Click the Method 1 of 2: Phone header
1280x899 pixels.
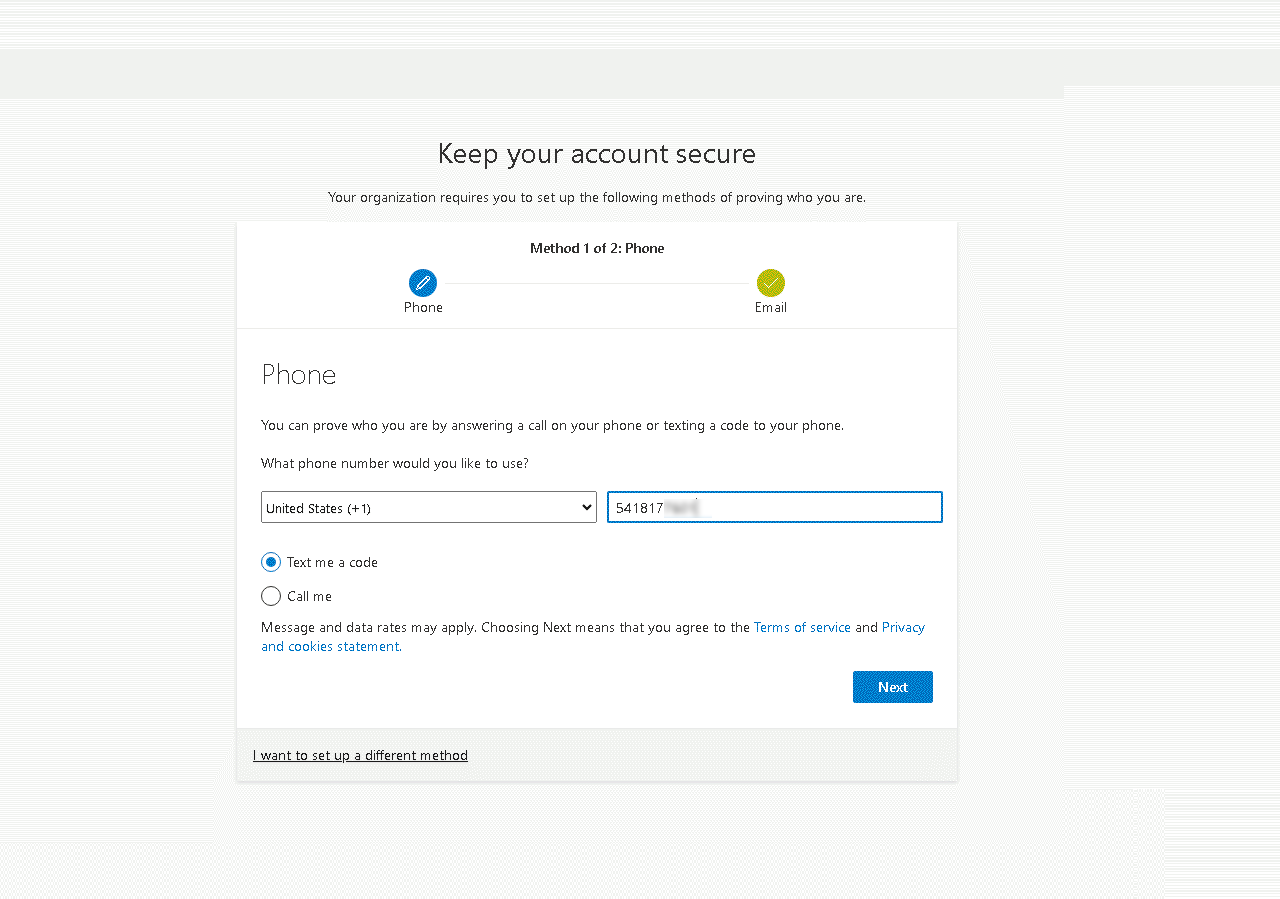tap(597, 248)
